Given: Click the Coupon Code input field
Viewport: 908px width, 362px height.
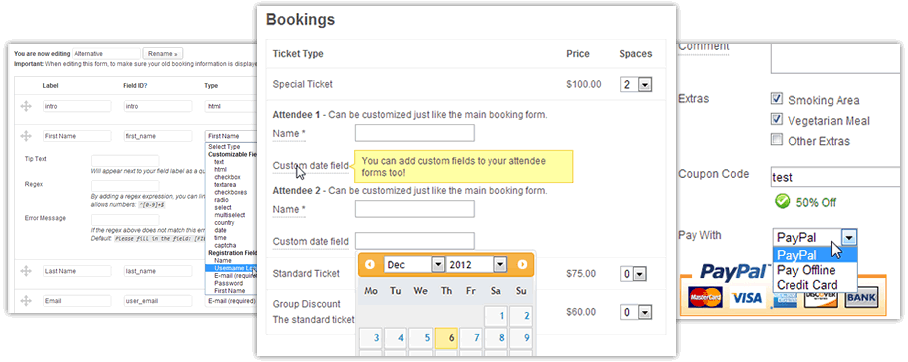Looking at the screenshot, I should click(x=836, y=177).
